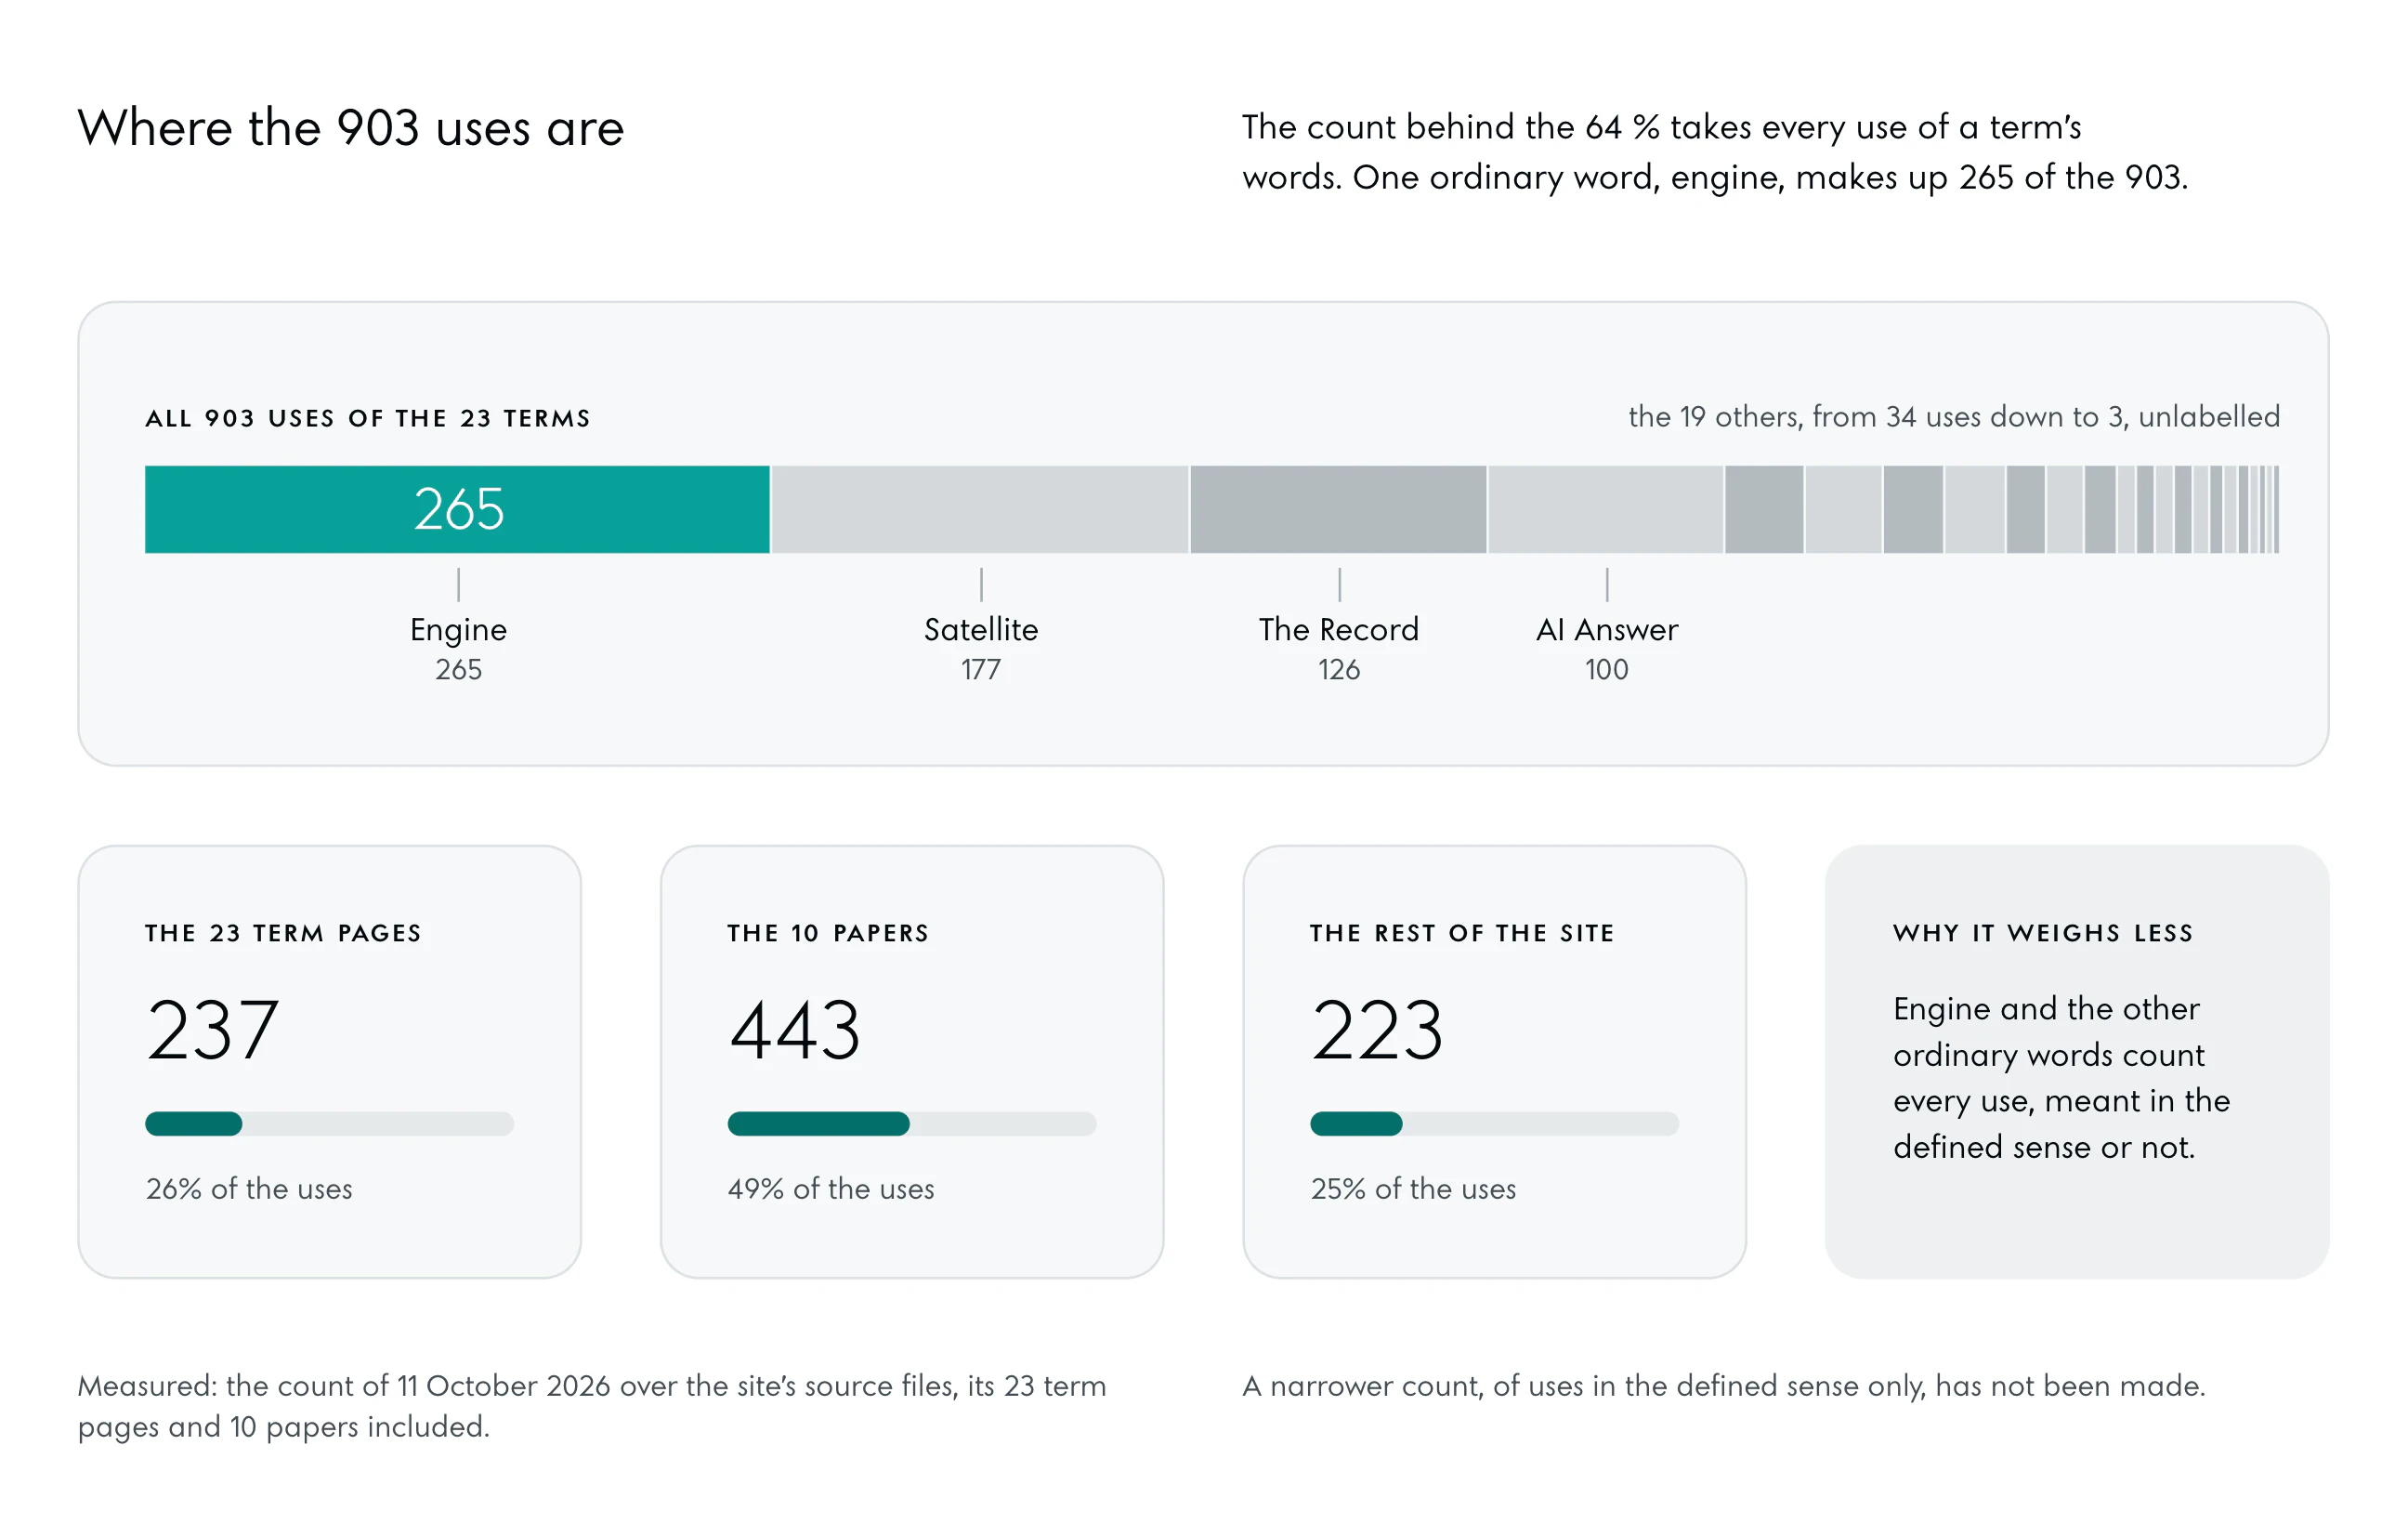
Task: Select the Engine label under the bar
Action: [458, 630]
